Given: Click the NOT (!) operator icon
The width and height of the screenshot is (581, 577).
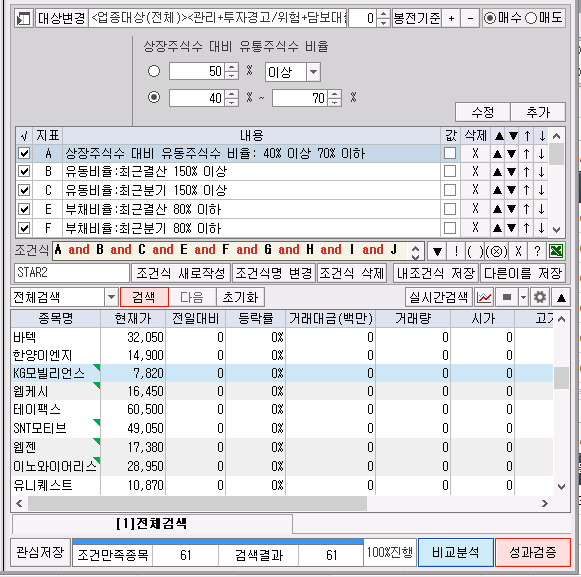Looking at the screenshot, I should tap(456, 252).
